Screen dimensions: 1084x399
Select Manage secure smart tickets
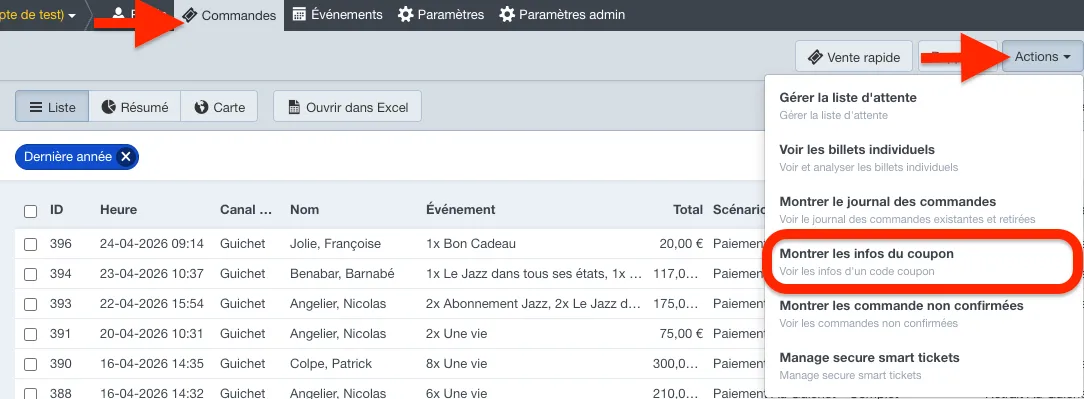click(924, 366)
